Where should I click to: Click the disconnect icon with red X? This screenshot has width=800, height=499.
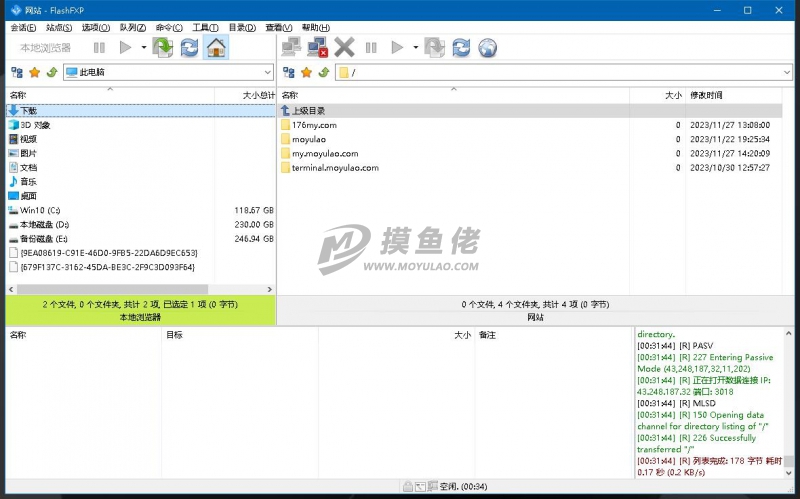click(317, 48)
